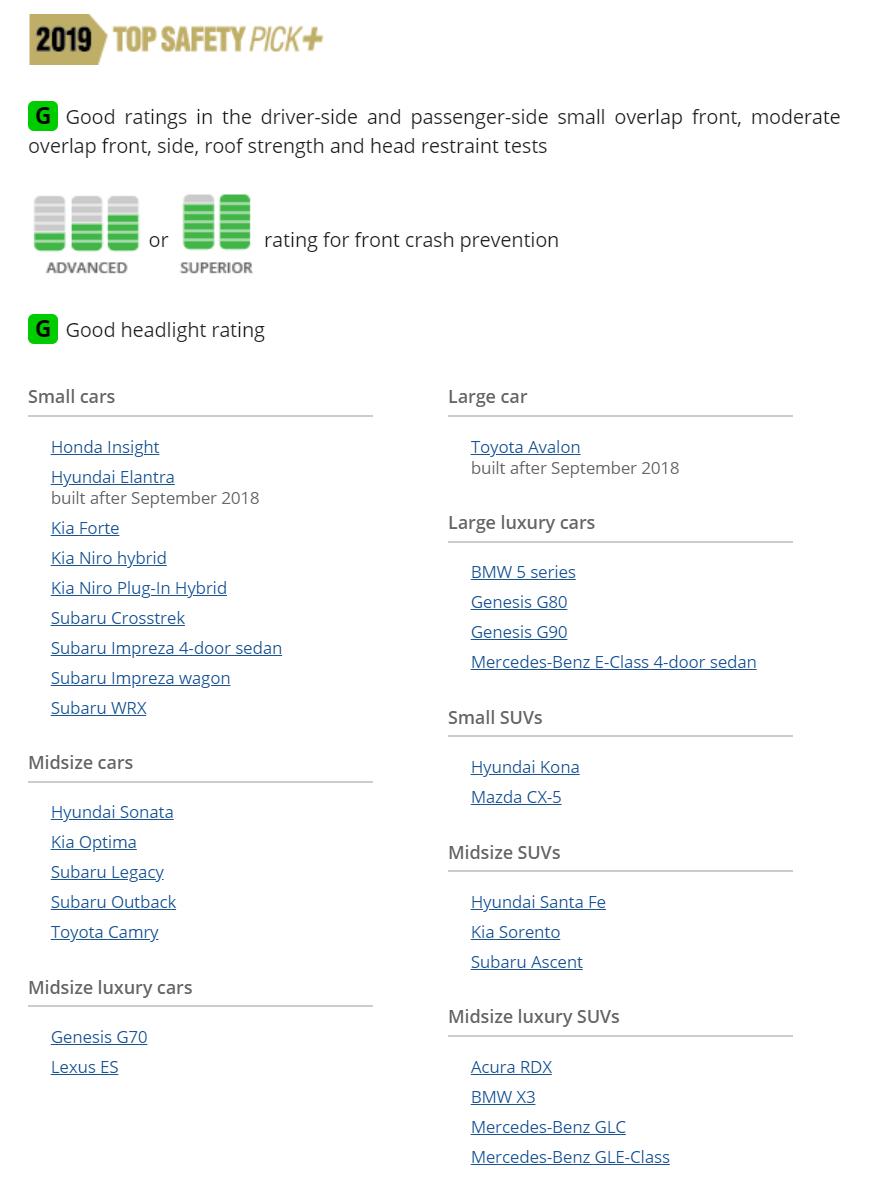876x1197 pixels.
Task: Go to Subaru Impreza 4-door sedan
Action: tap(166, 648)
